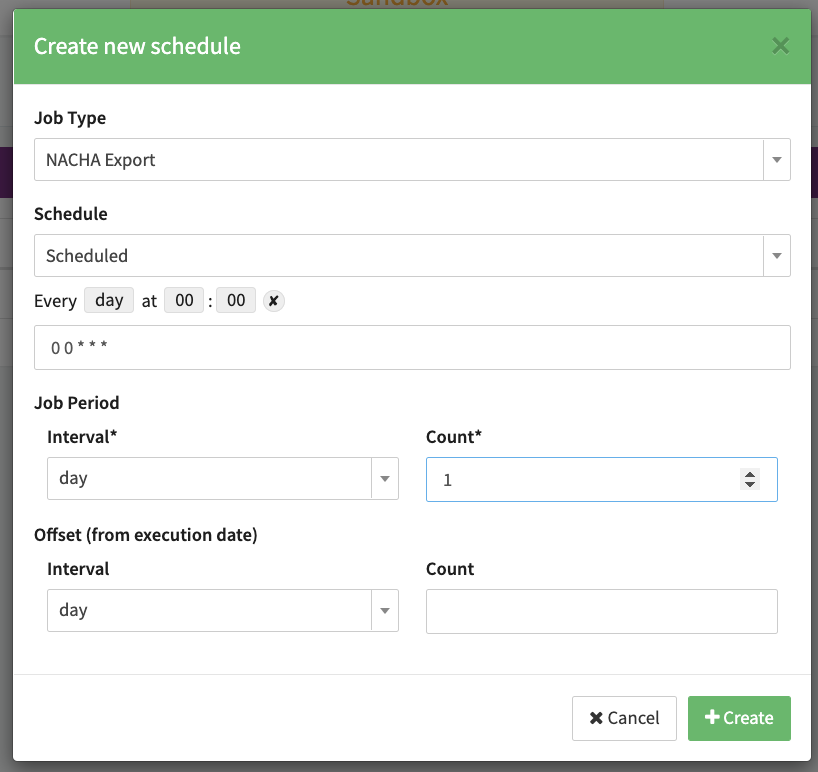
Task: Select the hour '00' chip before the colon
Action: pos(183,301)
